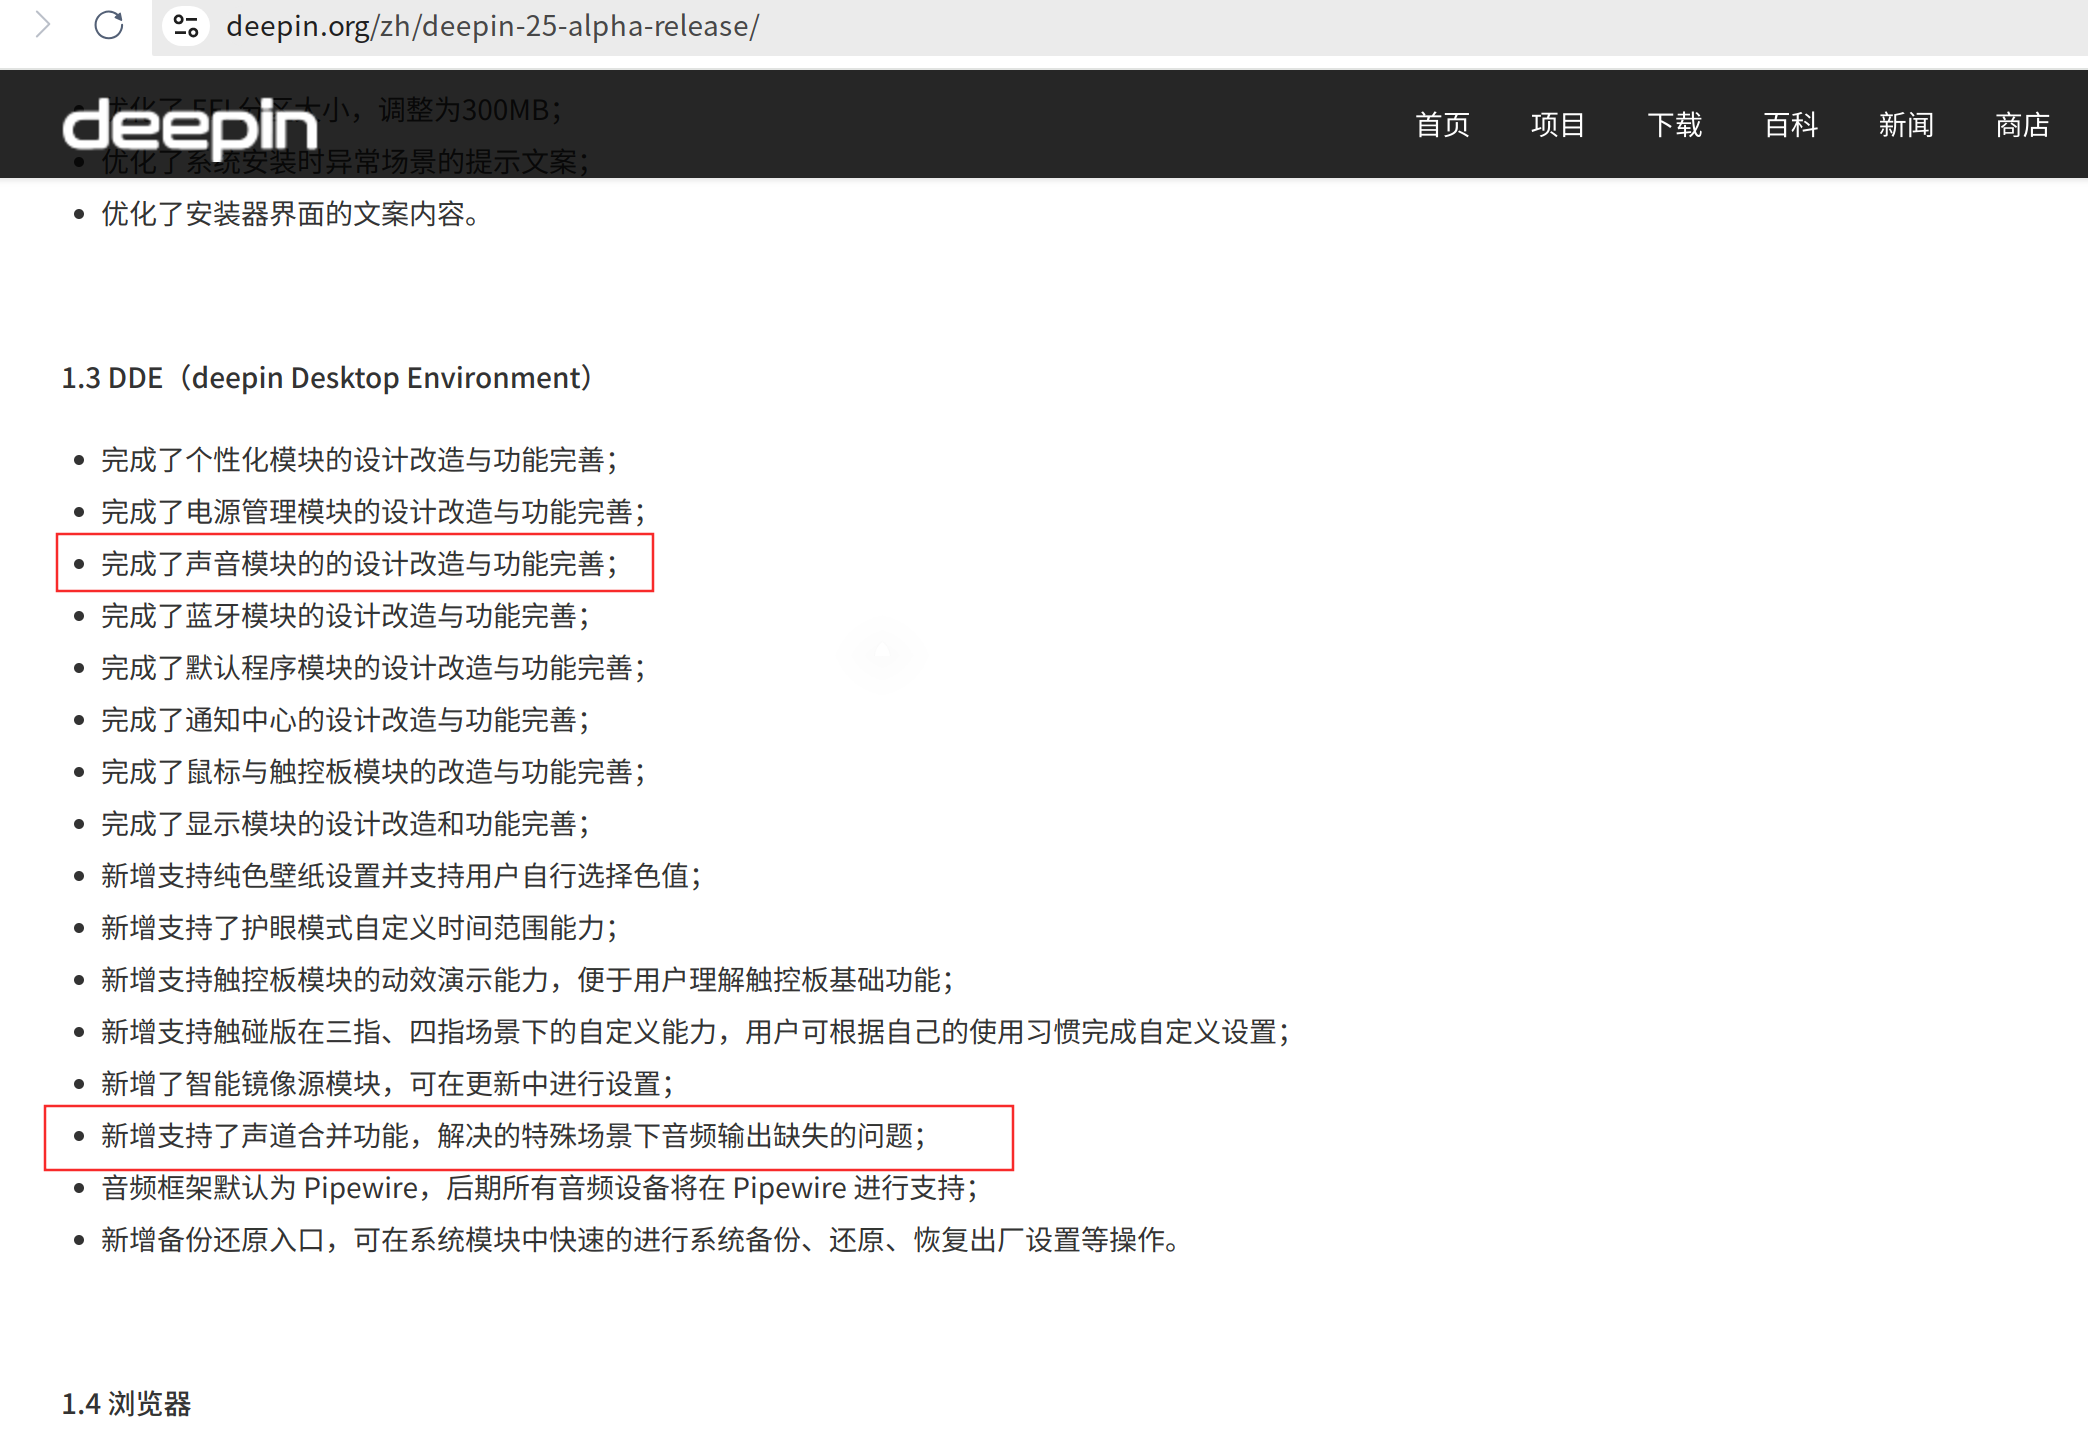Click the line 新增支持了护眼模式自定义时间范围能力
Viewport: 2088px width, 1437px height.
click(360, 928)
